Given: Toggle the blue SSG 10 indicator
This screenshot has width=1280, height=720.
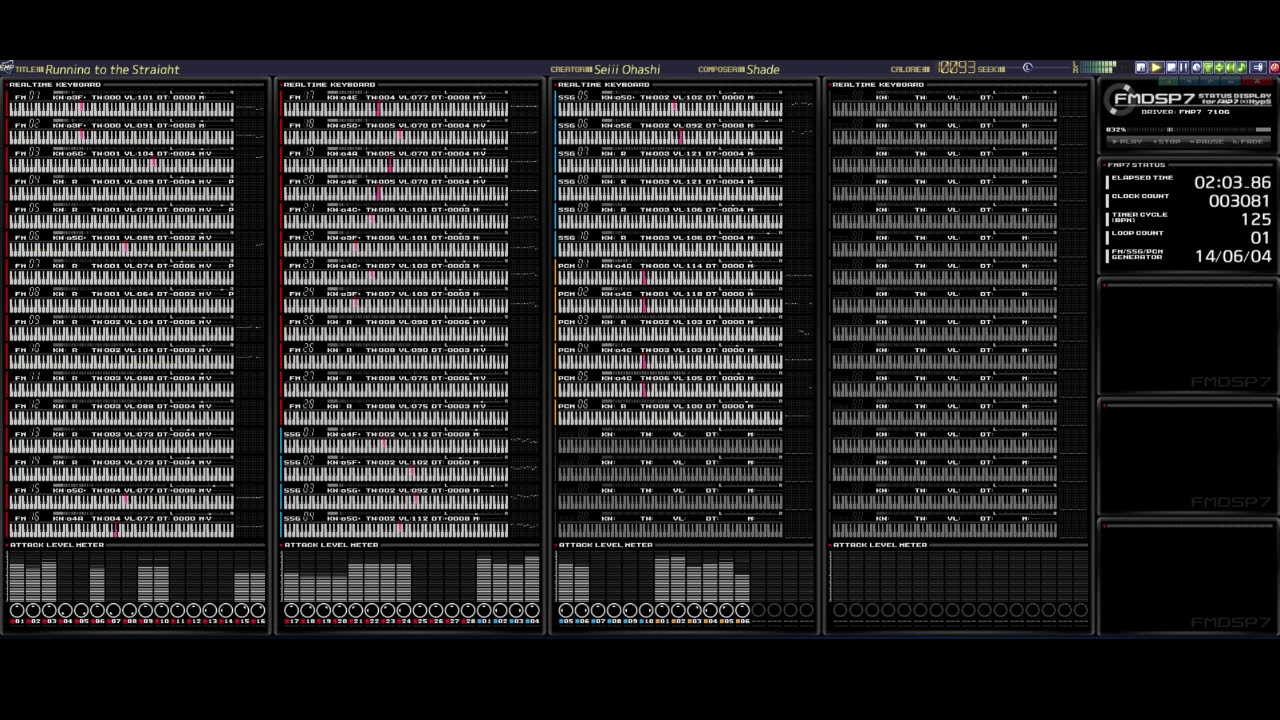Looking at the screenshot, I should [x=646, y=621].
